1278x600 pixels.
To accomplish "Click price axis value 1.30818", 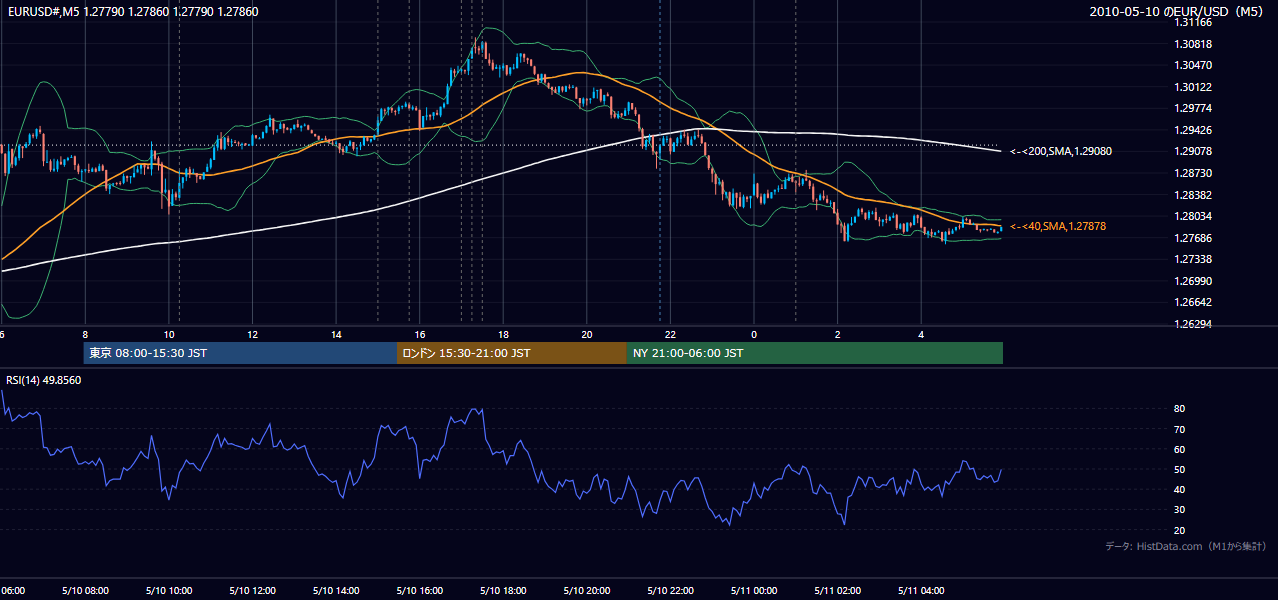I will coord(1193,44).
